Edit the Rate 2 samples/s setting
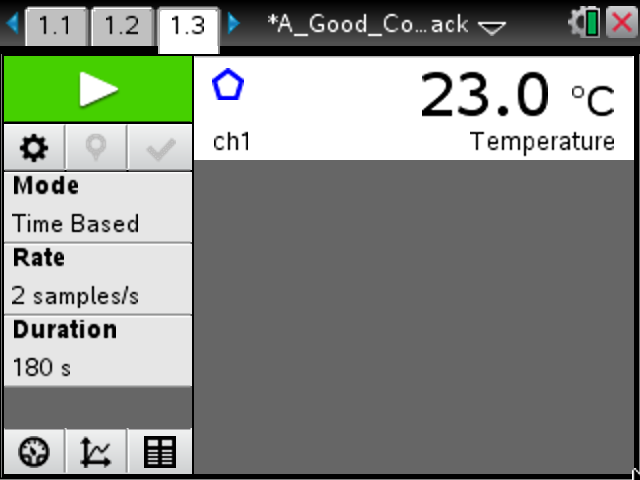The width and height of the screenshot is (640, 480). click(98, 279)
